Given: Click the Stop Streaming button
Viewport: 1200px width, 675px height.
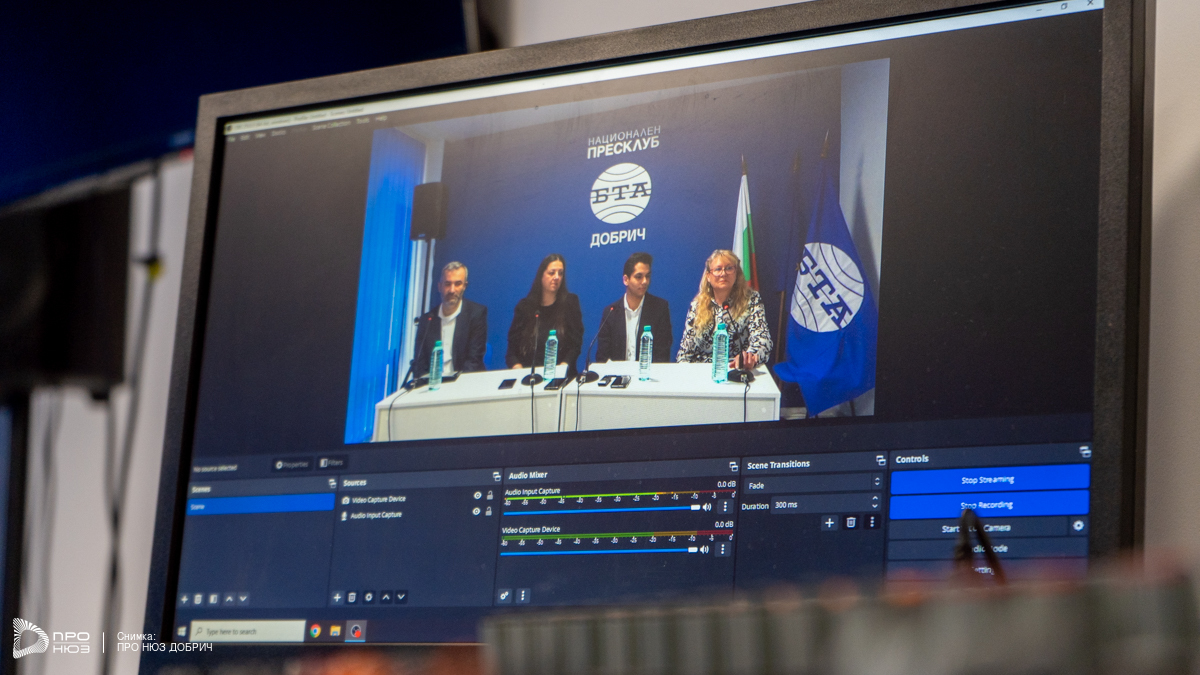Looking at the screenshot, I should pyautogui.click(x=988, y=480).
